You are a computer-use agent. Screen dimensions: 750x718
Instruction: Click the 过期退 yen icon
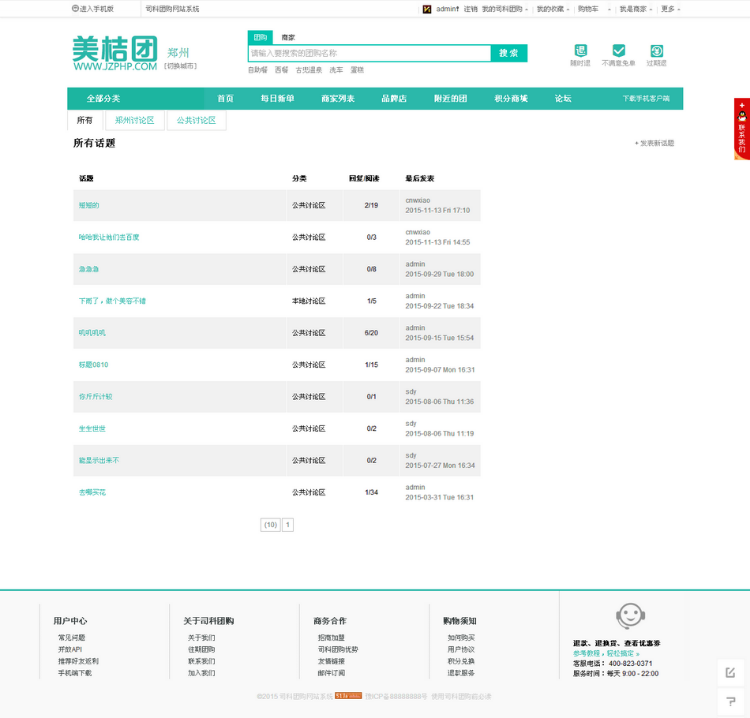coord(656,50)
